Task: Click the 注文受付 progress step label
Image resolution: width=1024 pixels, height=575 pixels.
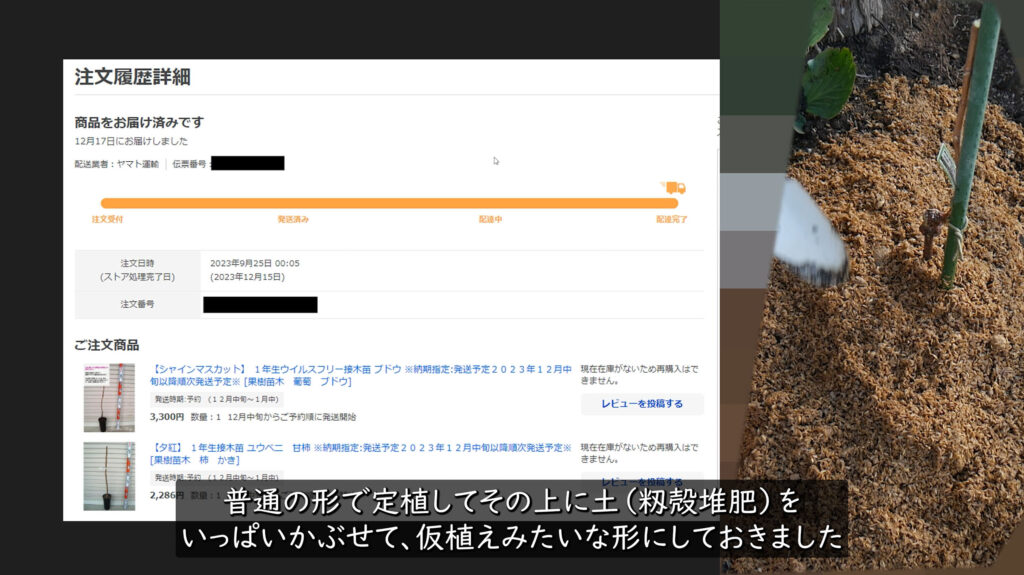Action: [107, 219]
